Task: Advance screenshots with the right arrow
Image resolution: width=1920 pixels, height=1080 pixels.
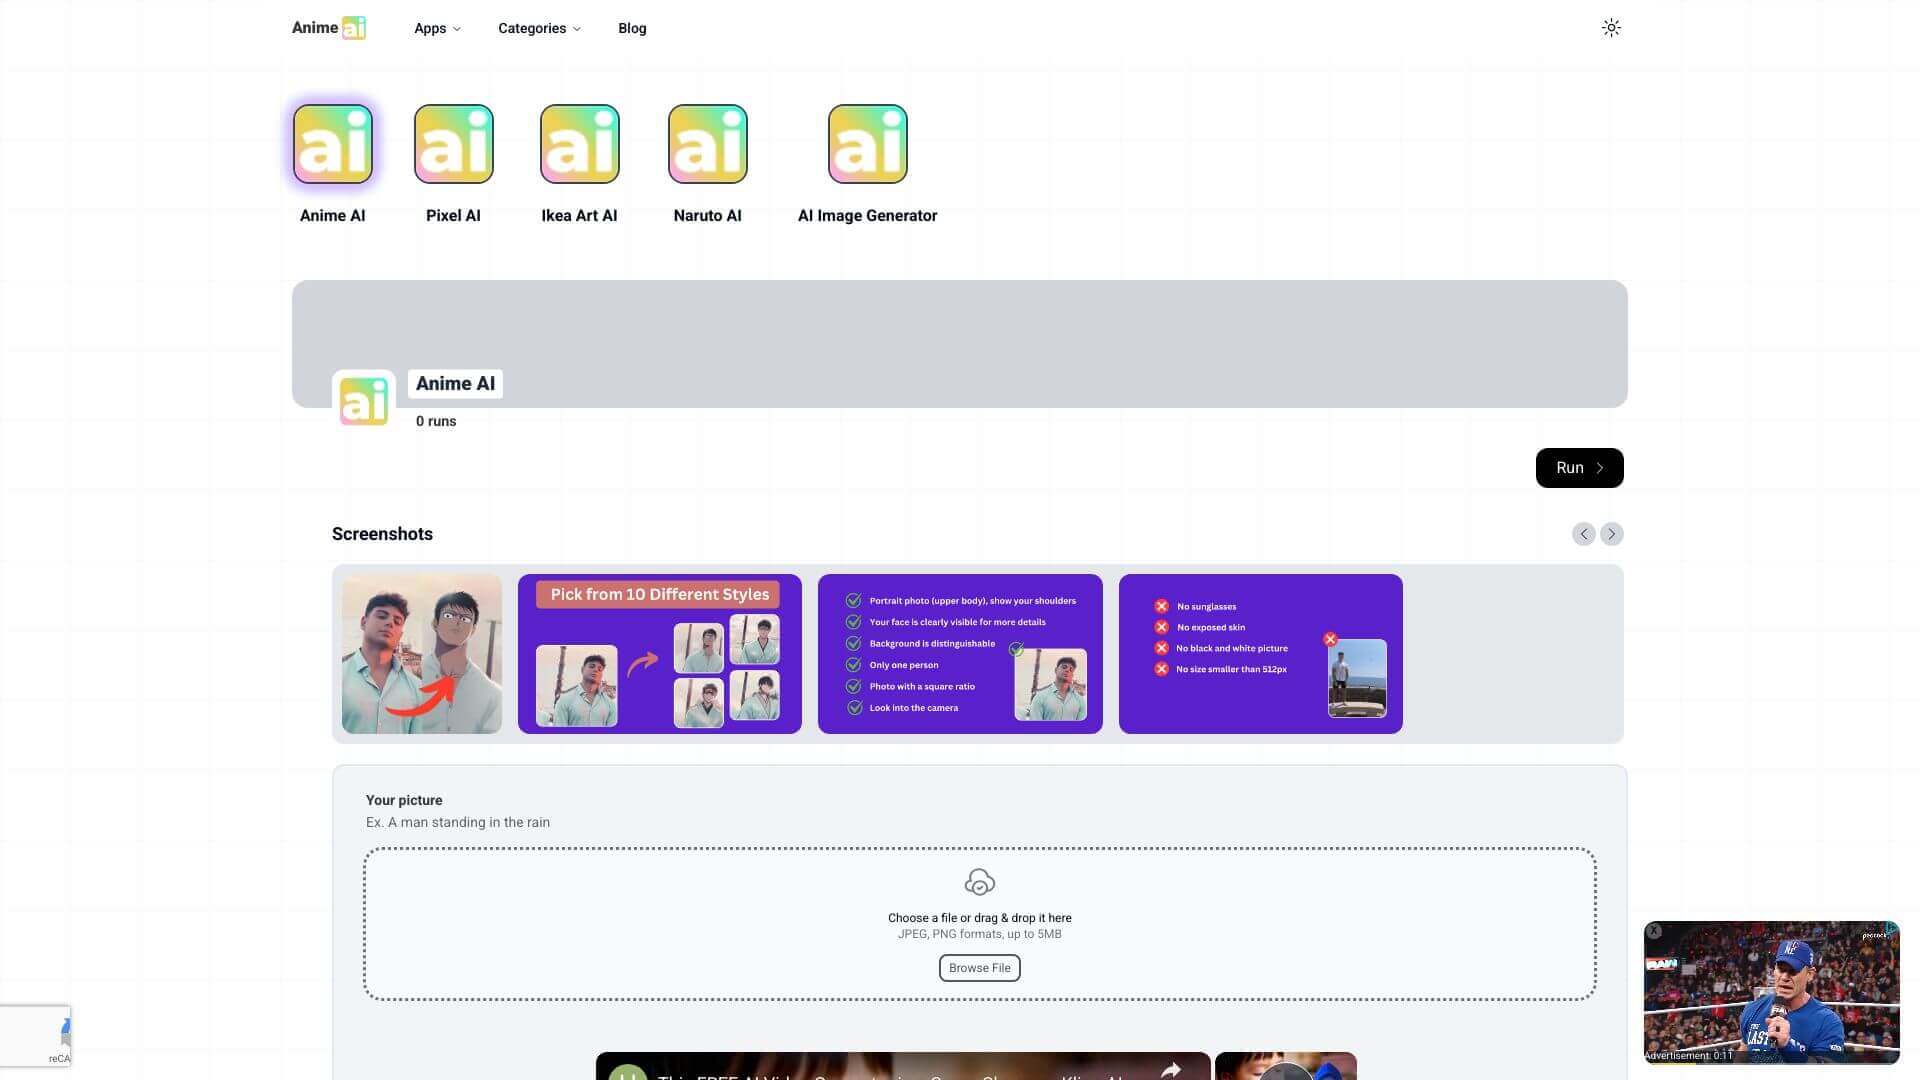Action: [1611, 534]
